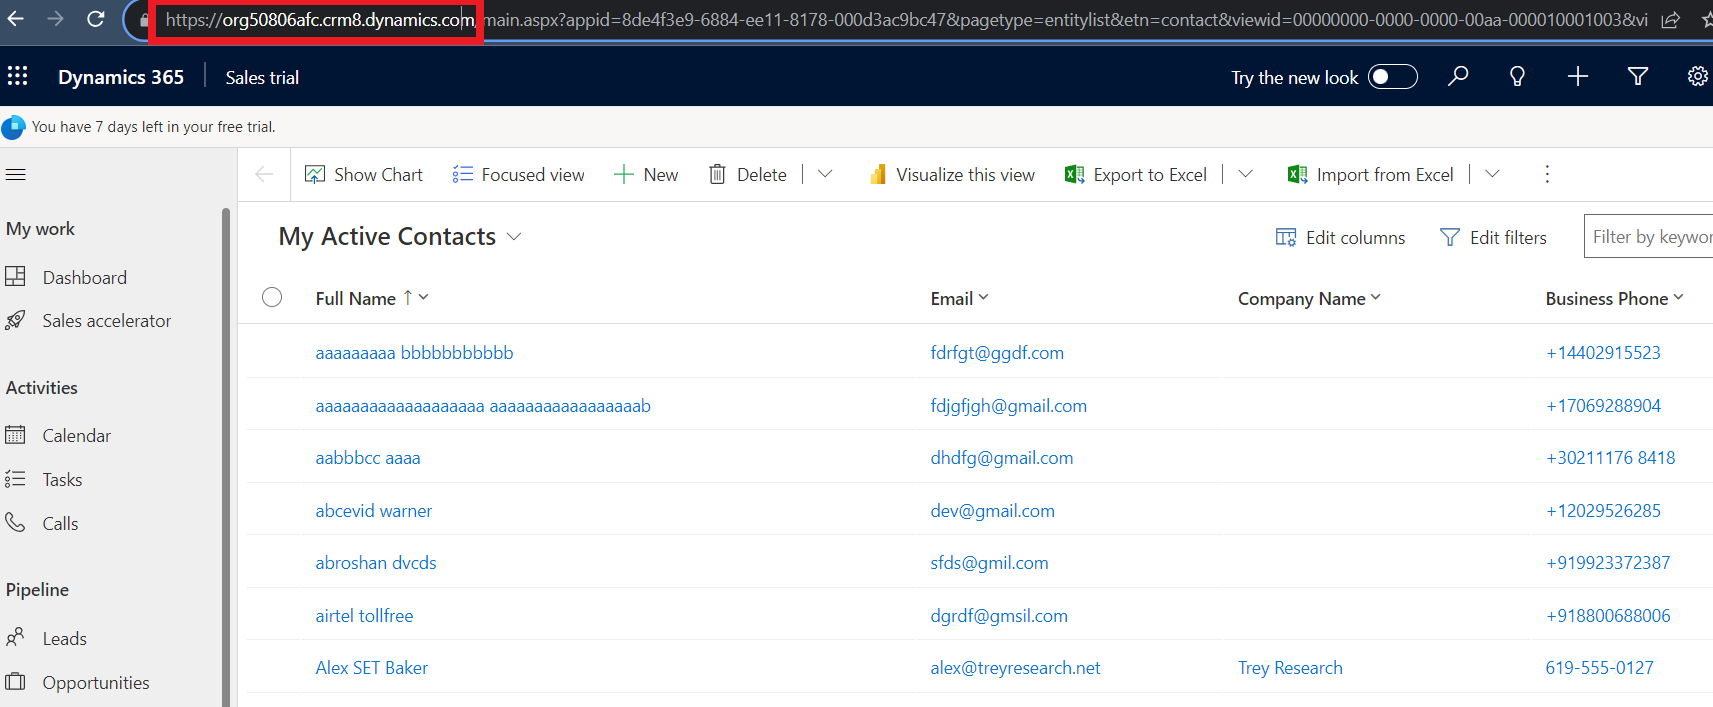Screen dimensions: 1713x707
Task: Open the Company Name column menu
Action: tap(1376, 297)
